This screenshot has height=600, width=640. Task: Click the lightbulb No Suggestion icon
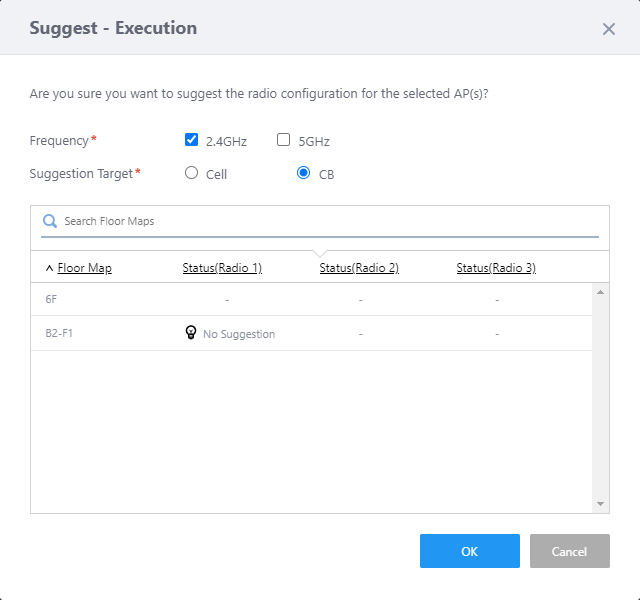coord(191,333)
